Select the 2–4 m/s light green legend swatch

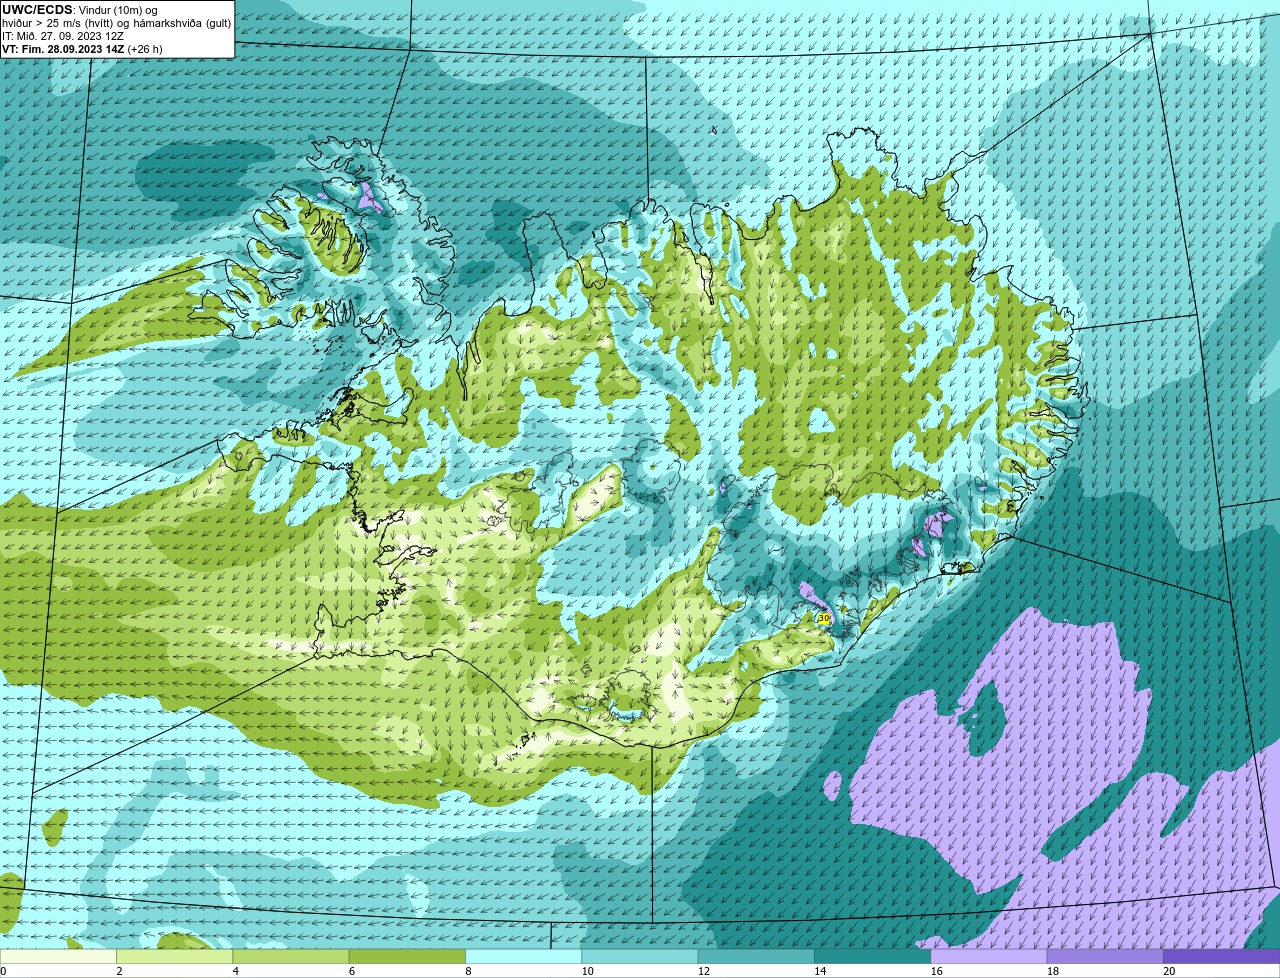(175, 956)
